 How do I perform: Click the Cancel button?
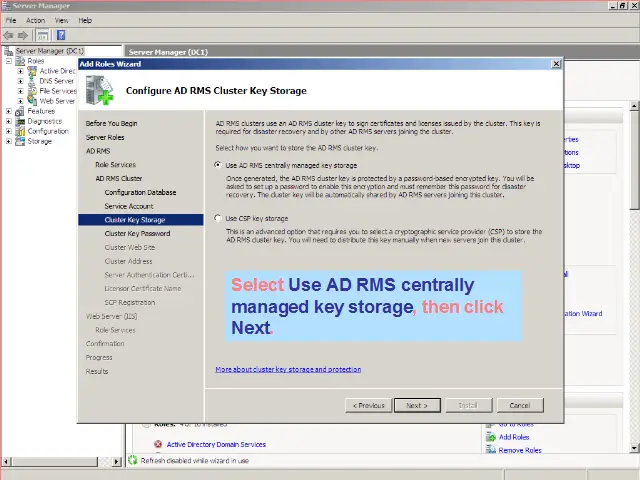(x=520, y=405)
